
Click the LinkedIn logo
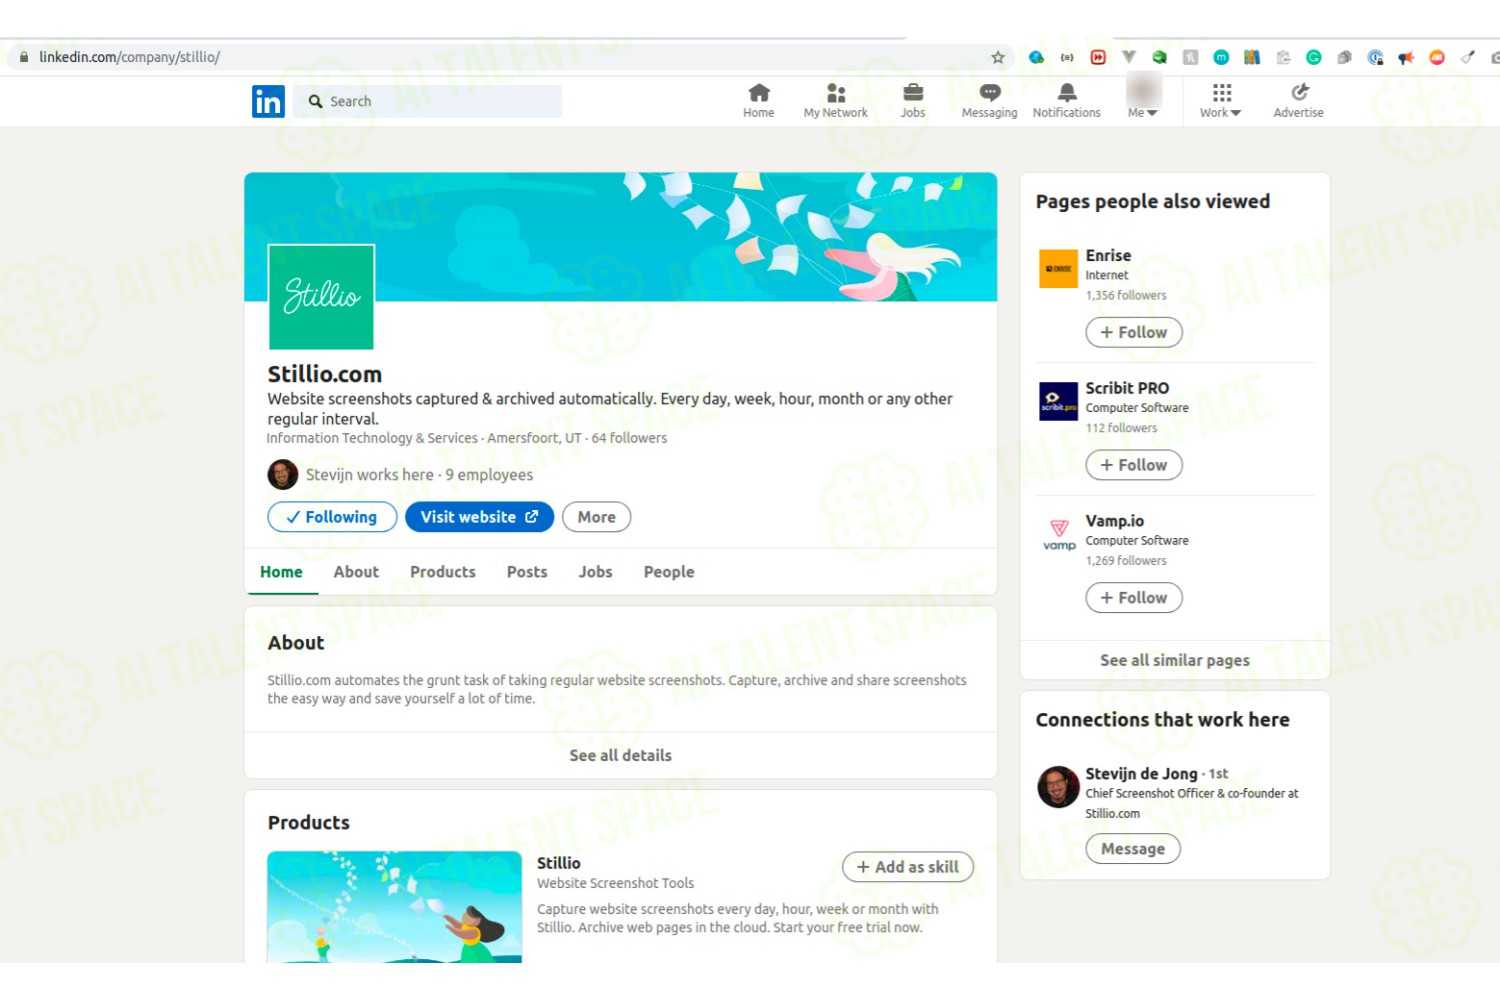click(x=268, y=101)
